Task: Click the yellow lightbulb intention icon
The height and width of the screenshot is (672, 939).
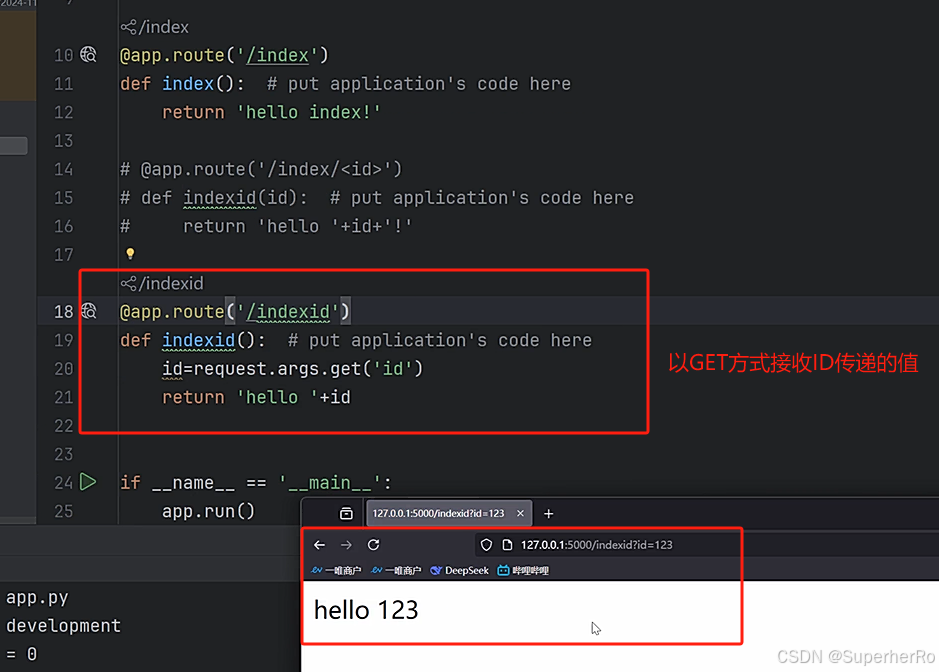Action: [x=130, y=254]
